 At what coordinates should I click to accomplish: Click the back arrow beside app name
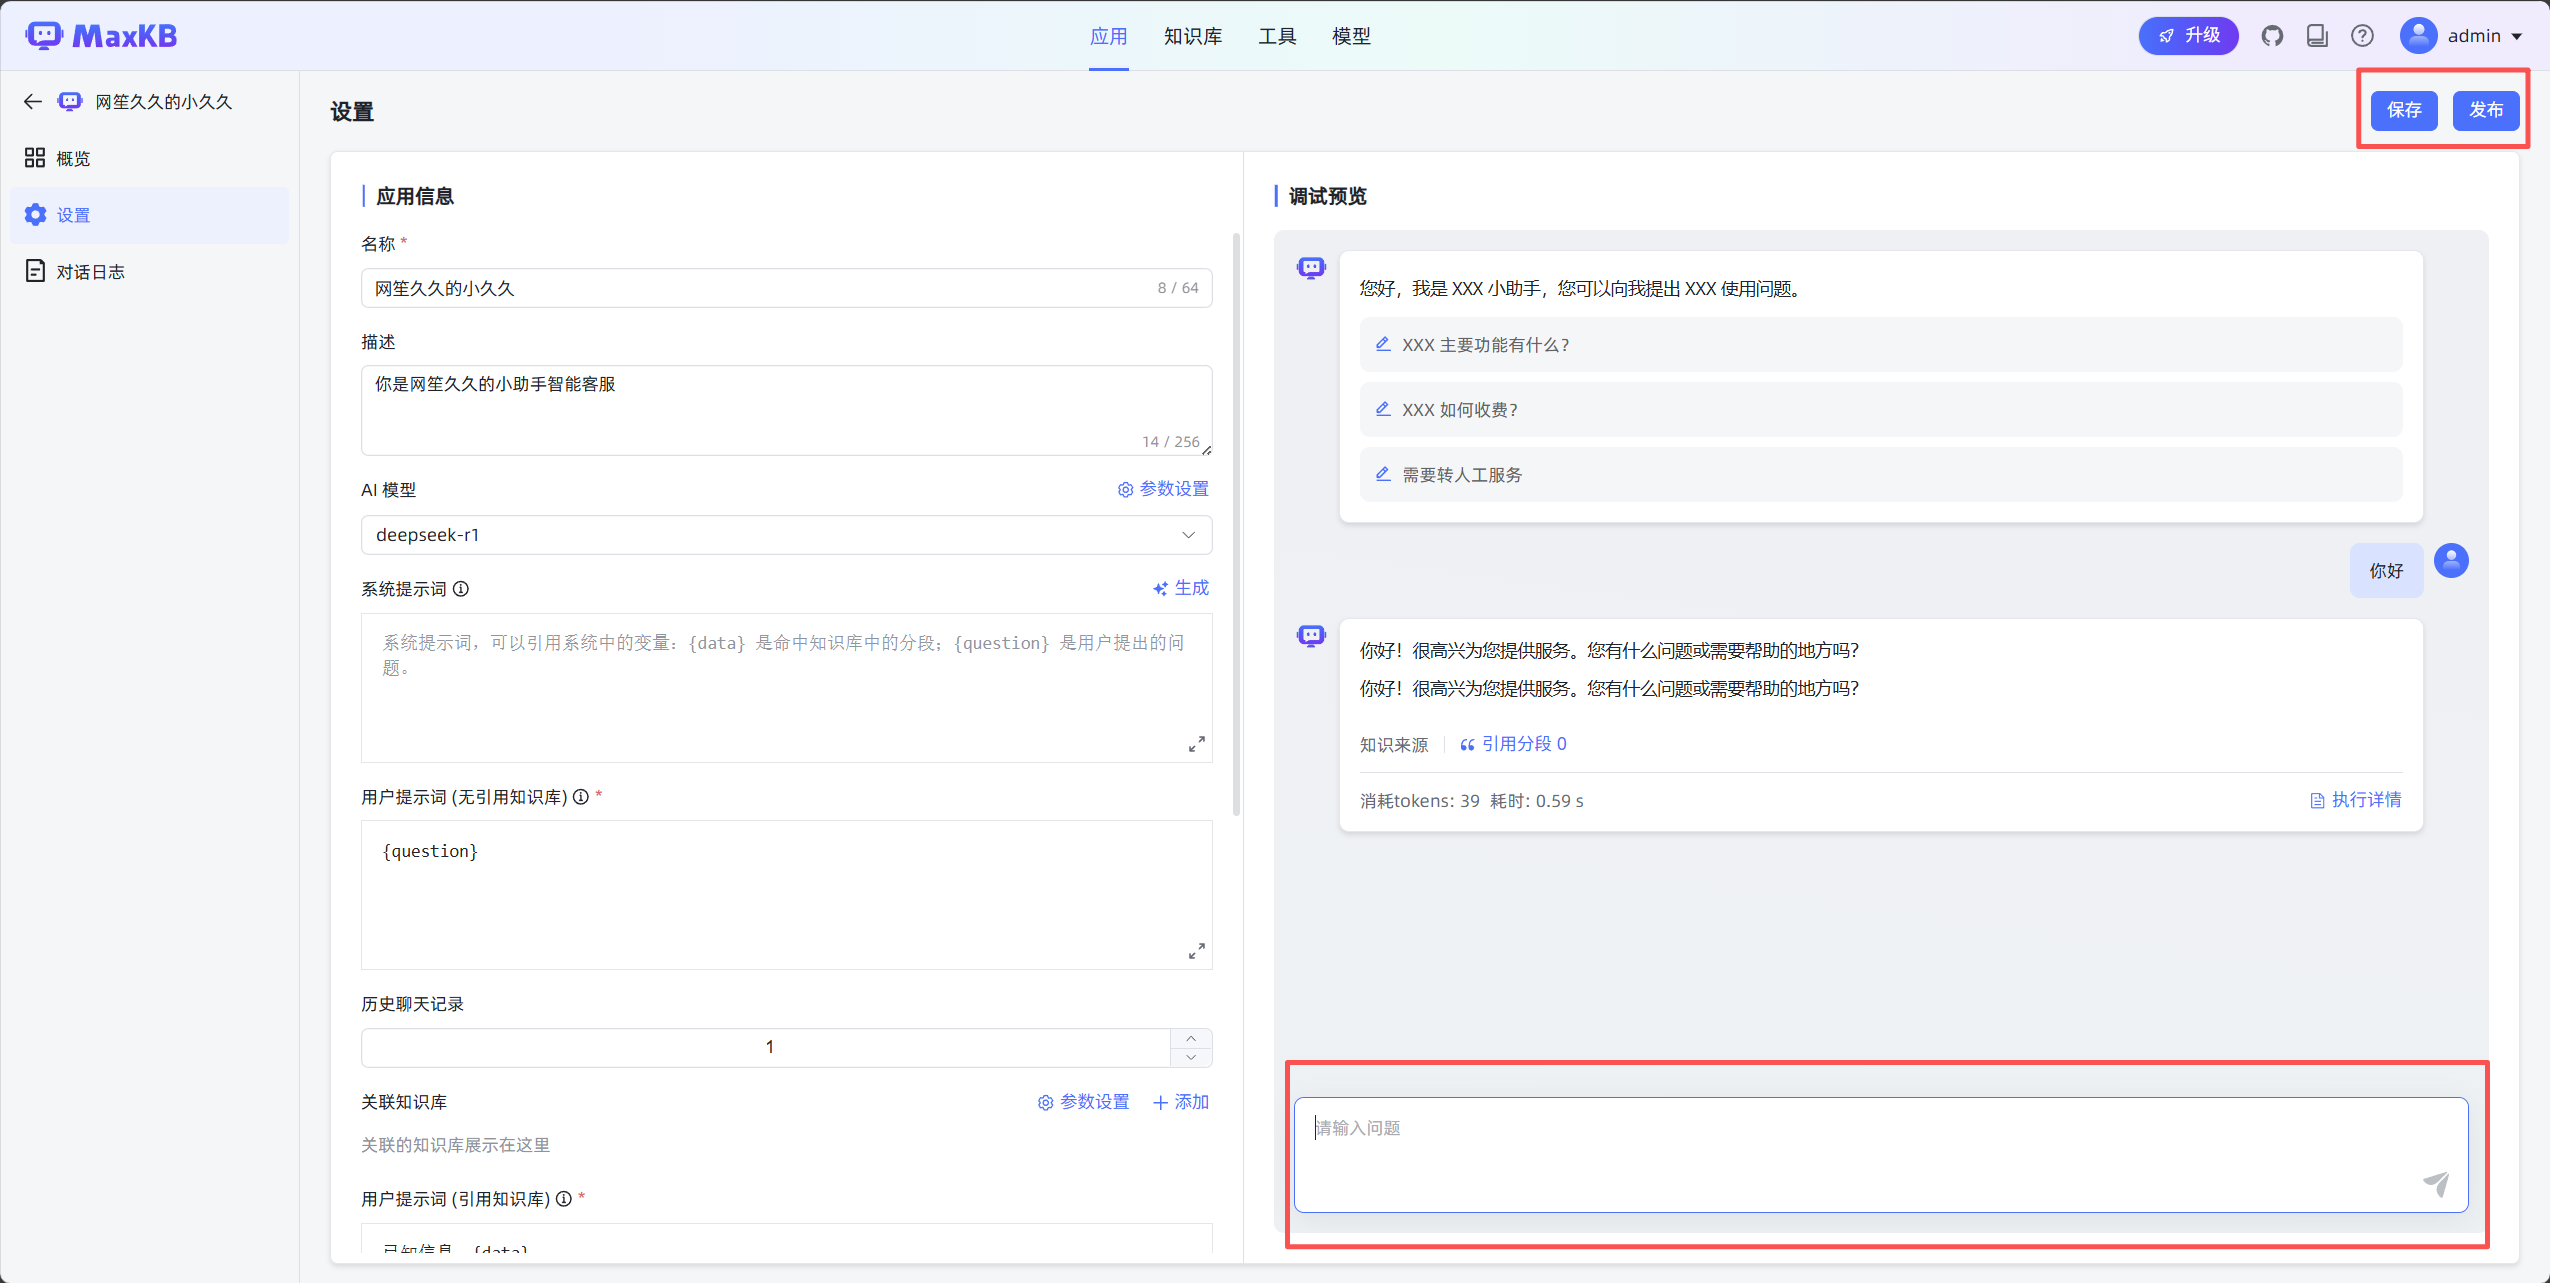(x=33, y=102)
